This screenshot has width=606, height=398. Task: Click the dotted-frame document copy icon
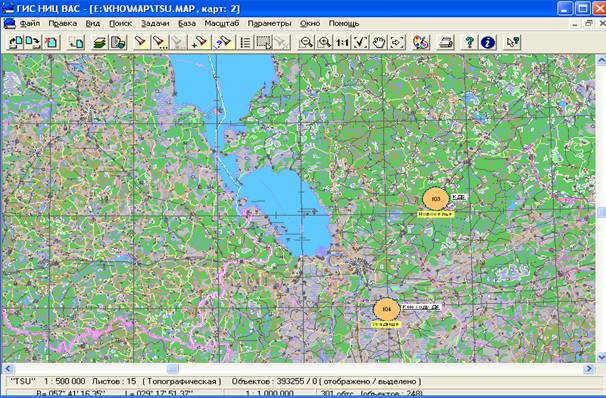click(x=76, y=42)
